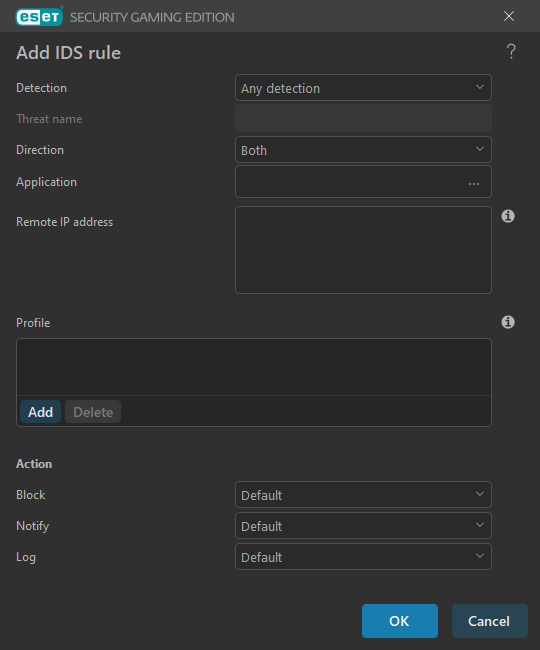Show info tooltip for Profile section
The image size is (540, 650).
coord(508,322)
